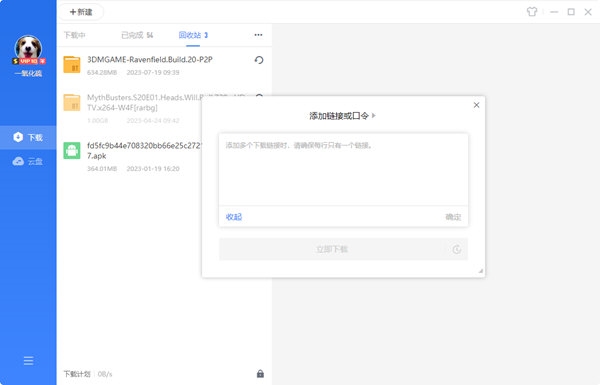Click the dialog resize grip corner
The image size is (600, 385).
pos(481,271)
